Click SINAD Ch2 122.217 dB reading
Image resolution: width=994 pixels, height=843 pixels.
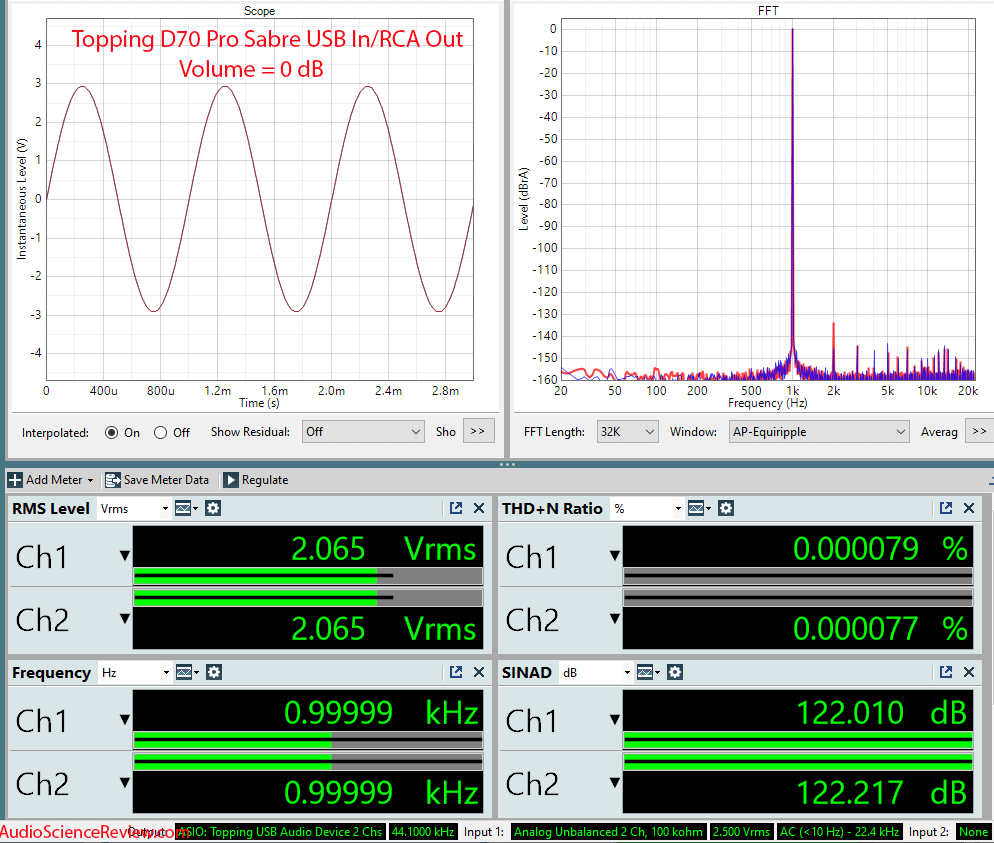881,792
